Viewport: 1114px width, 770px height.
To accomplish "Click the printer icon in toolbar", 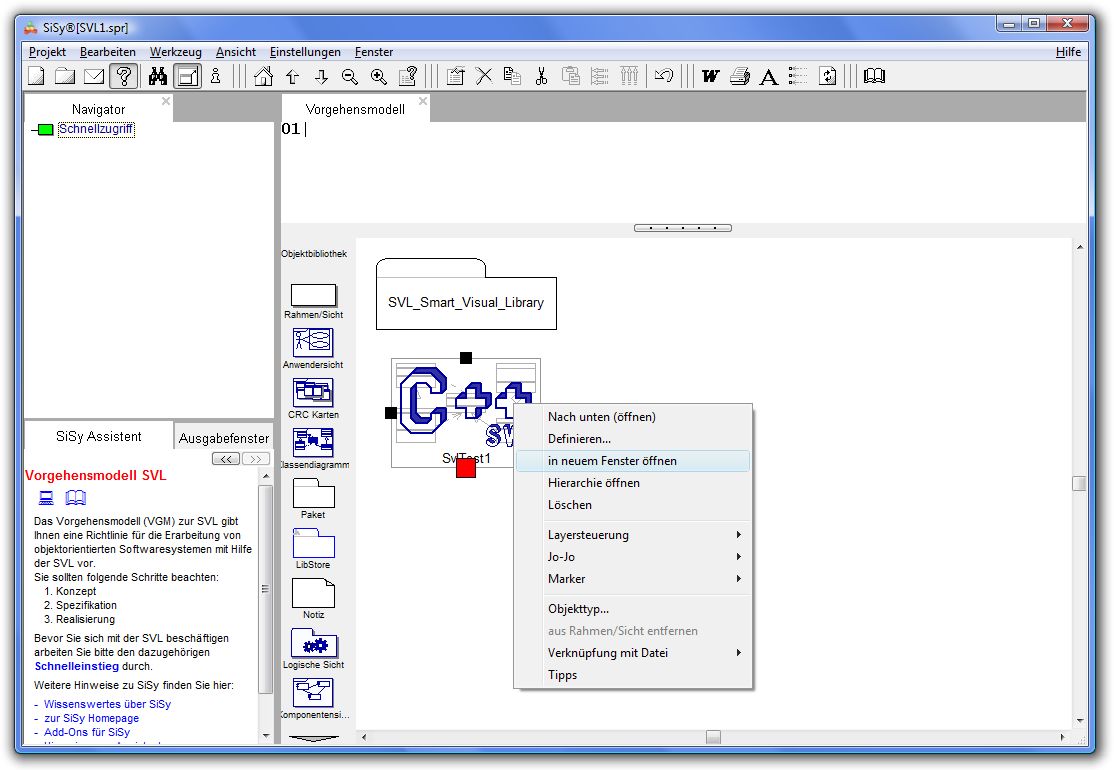I will click(739, 76).
